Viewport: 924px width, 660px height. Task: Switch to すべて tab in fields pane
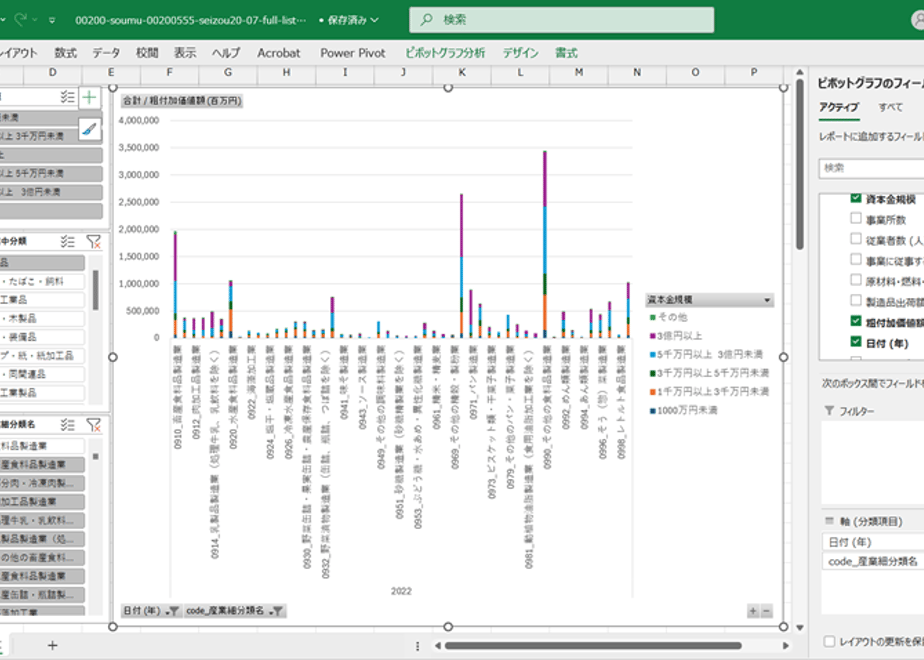(890, 107)
